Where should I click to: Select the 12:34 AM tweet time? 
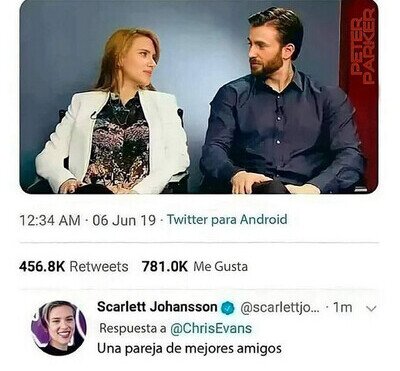[50, 220]
